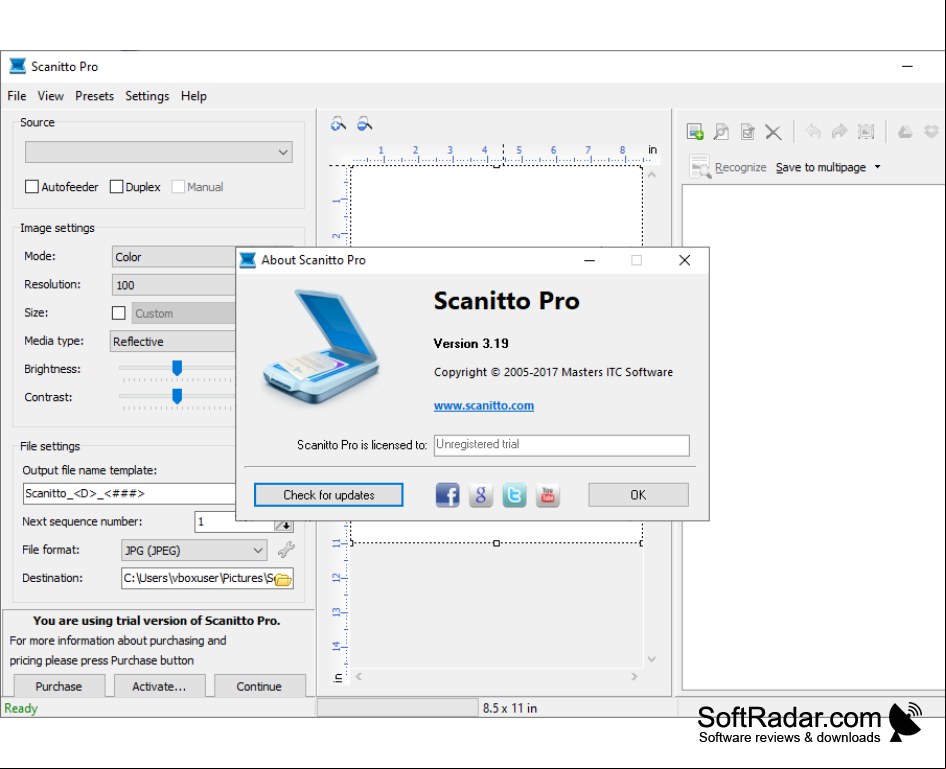
Task: Click the preview horizontal scrollbar left arrow
Action: pyautogui.click(x=359, y=677)
